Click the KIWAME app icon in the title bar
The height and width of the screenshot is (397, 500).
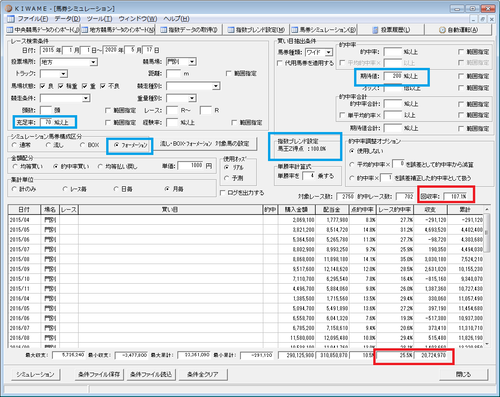point(8,8)
